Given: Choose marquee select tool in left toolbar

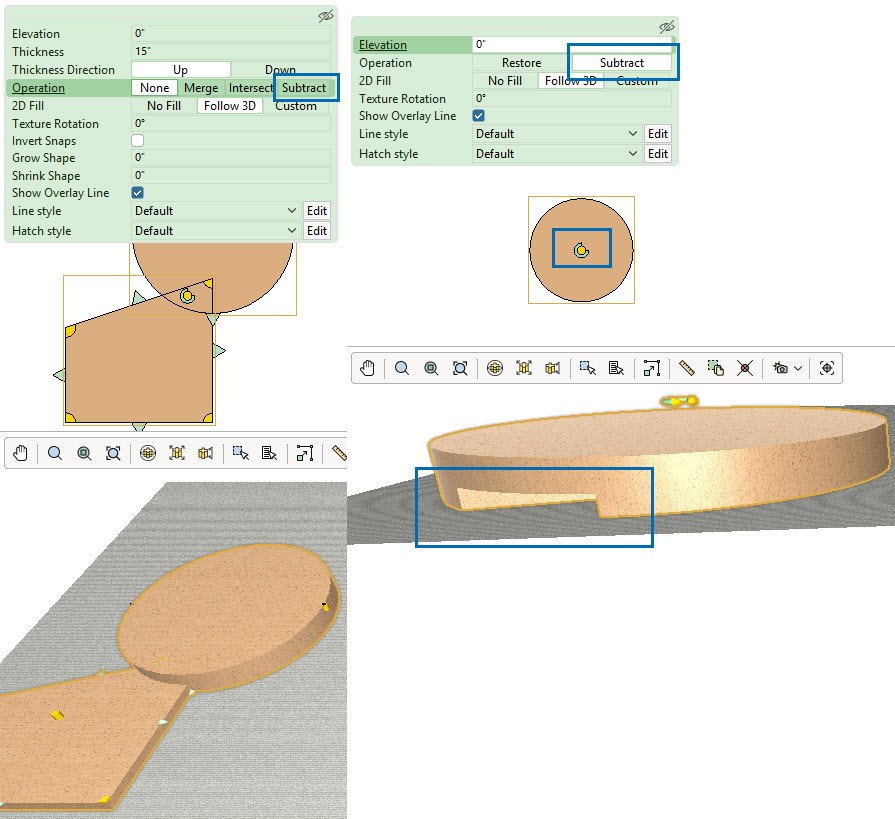Looking at the screenshot, I should coord(240,454).
